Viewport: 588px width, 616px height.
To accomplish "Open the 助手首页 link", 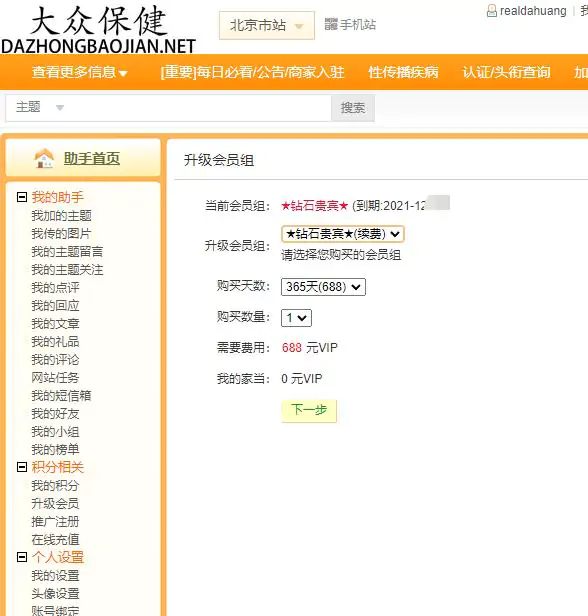I will [92, 159].
